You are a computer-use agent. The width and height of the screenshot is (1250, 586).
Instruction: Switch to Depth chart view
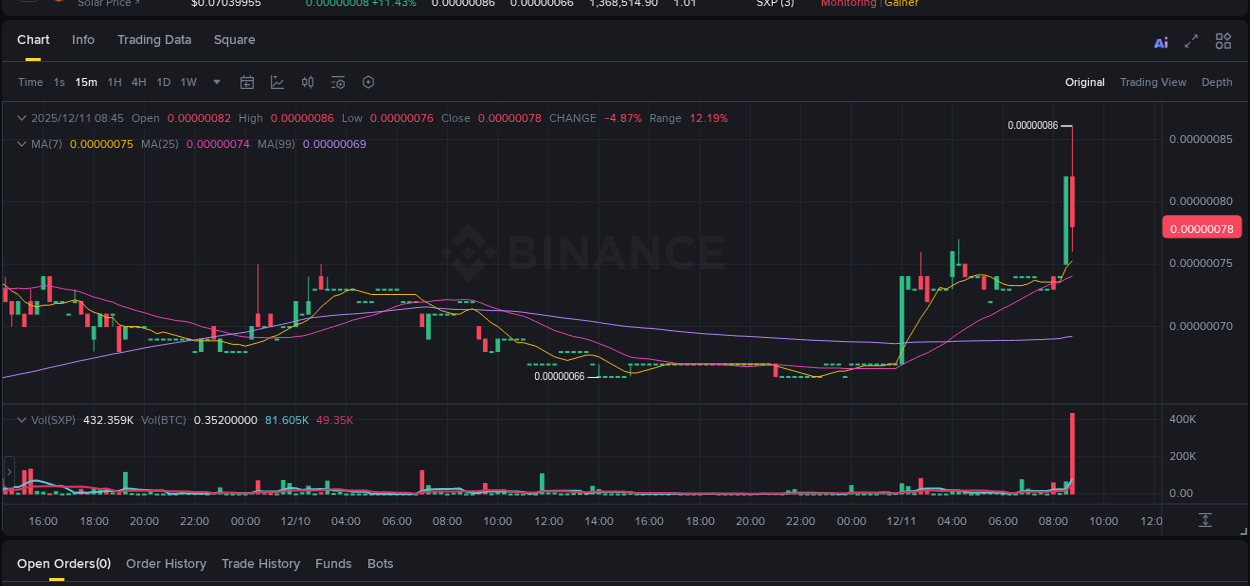(x=1217, y=82)
